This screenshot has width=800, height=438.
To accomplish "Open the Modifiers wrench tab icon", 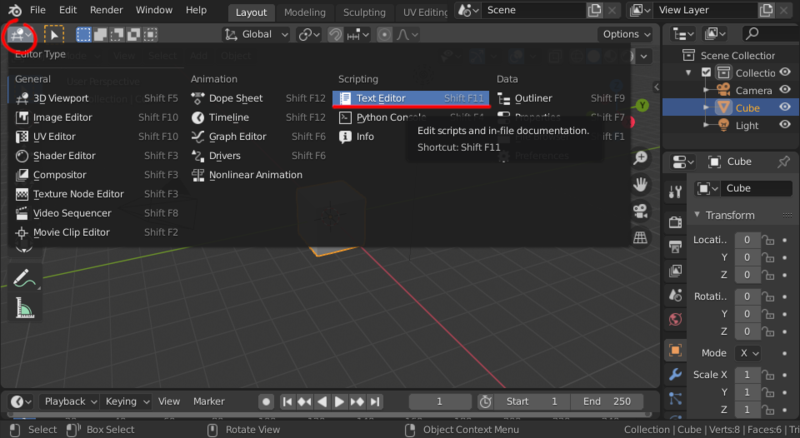I will pyautogui.click(x=676, y=375).
